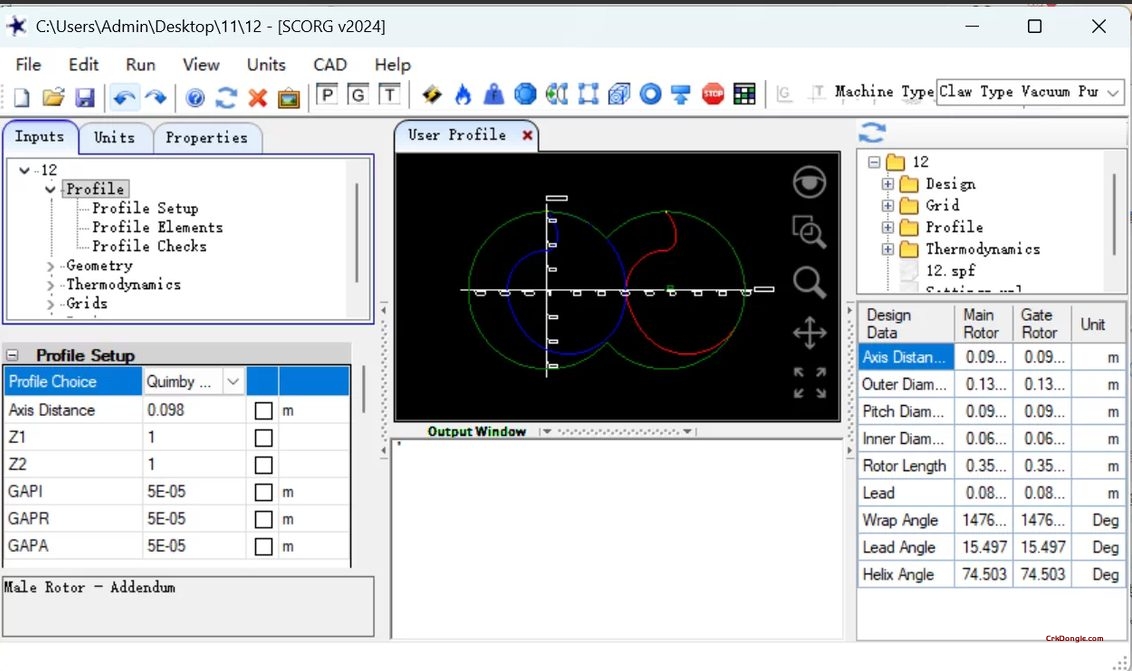This screenshot has width=1132, height=671.
Task: Click the rotor pair icon with green arrow
Action: (557, 94)
